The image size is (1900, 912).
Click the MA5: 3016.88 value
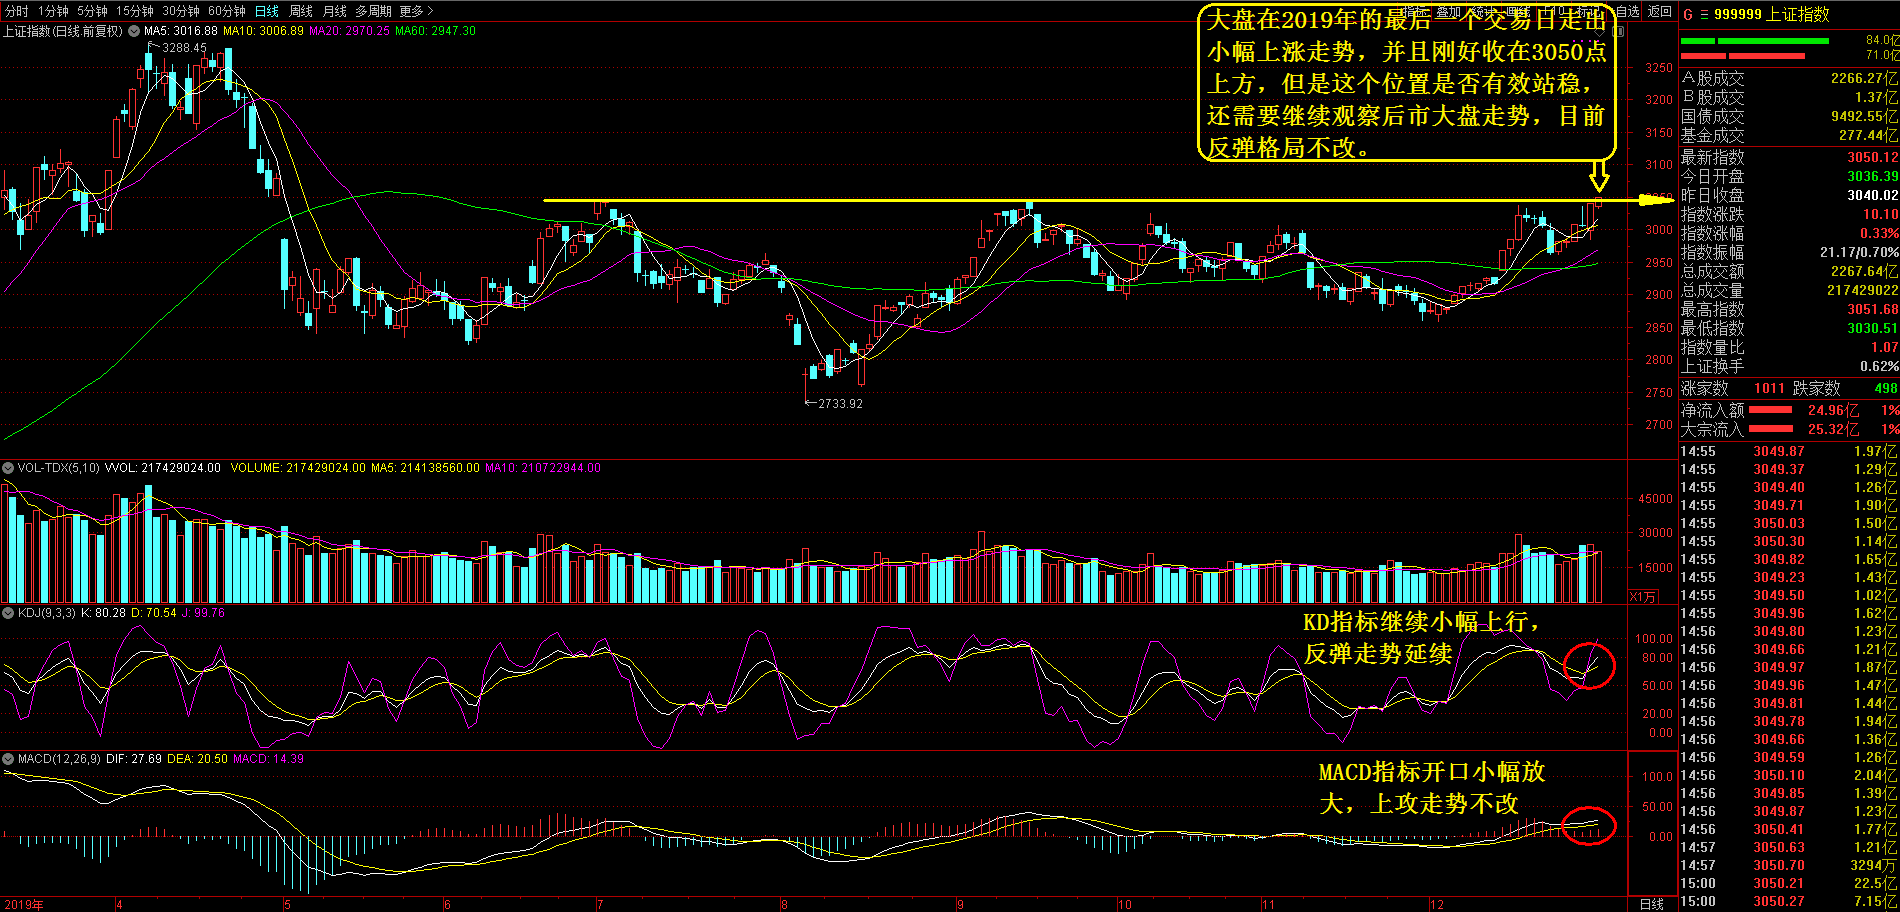pyautogui.click(x=181, y=31)
